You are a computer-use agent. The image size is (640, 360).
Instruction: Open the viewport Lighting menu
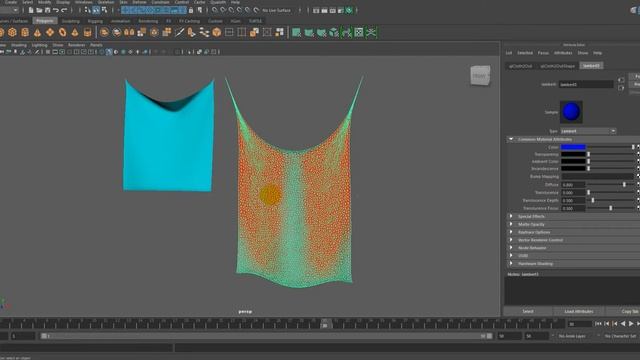(x=40, y=45)
